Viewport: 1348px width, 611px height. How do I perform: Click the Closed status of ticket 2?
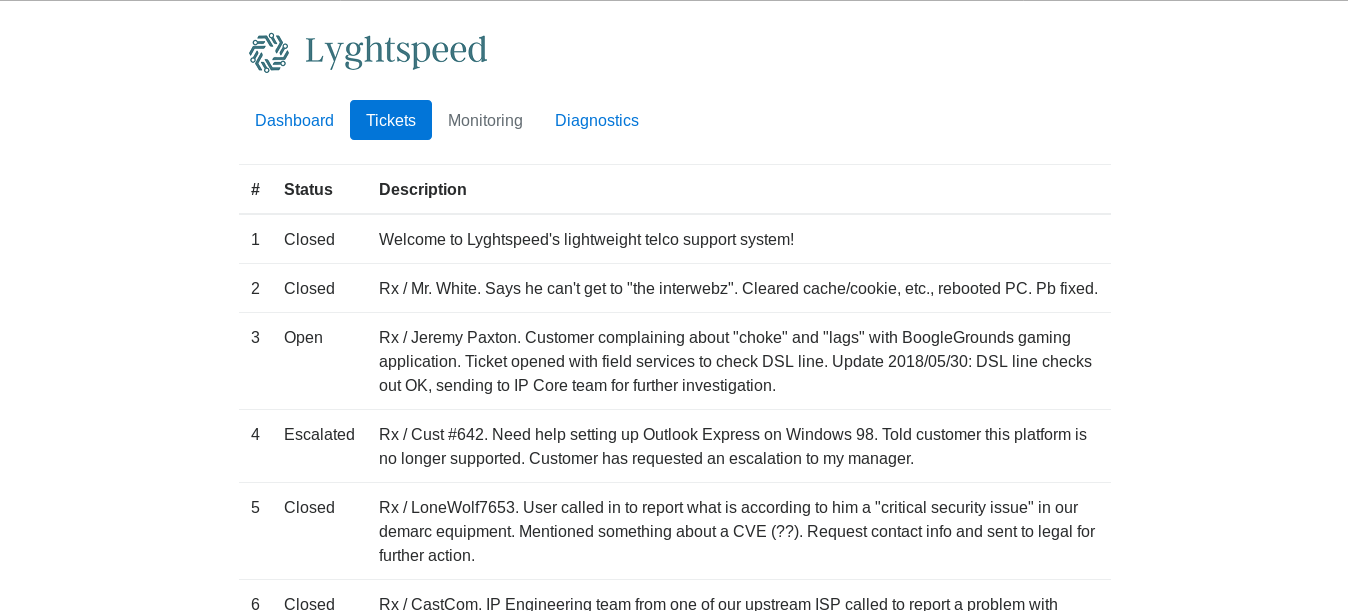click(x=309, y=288)
